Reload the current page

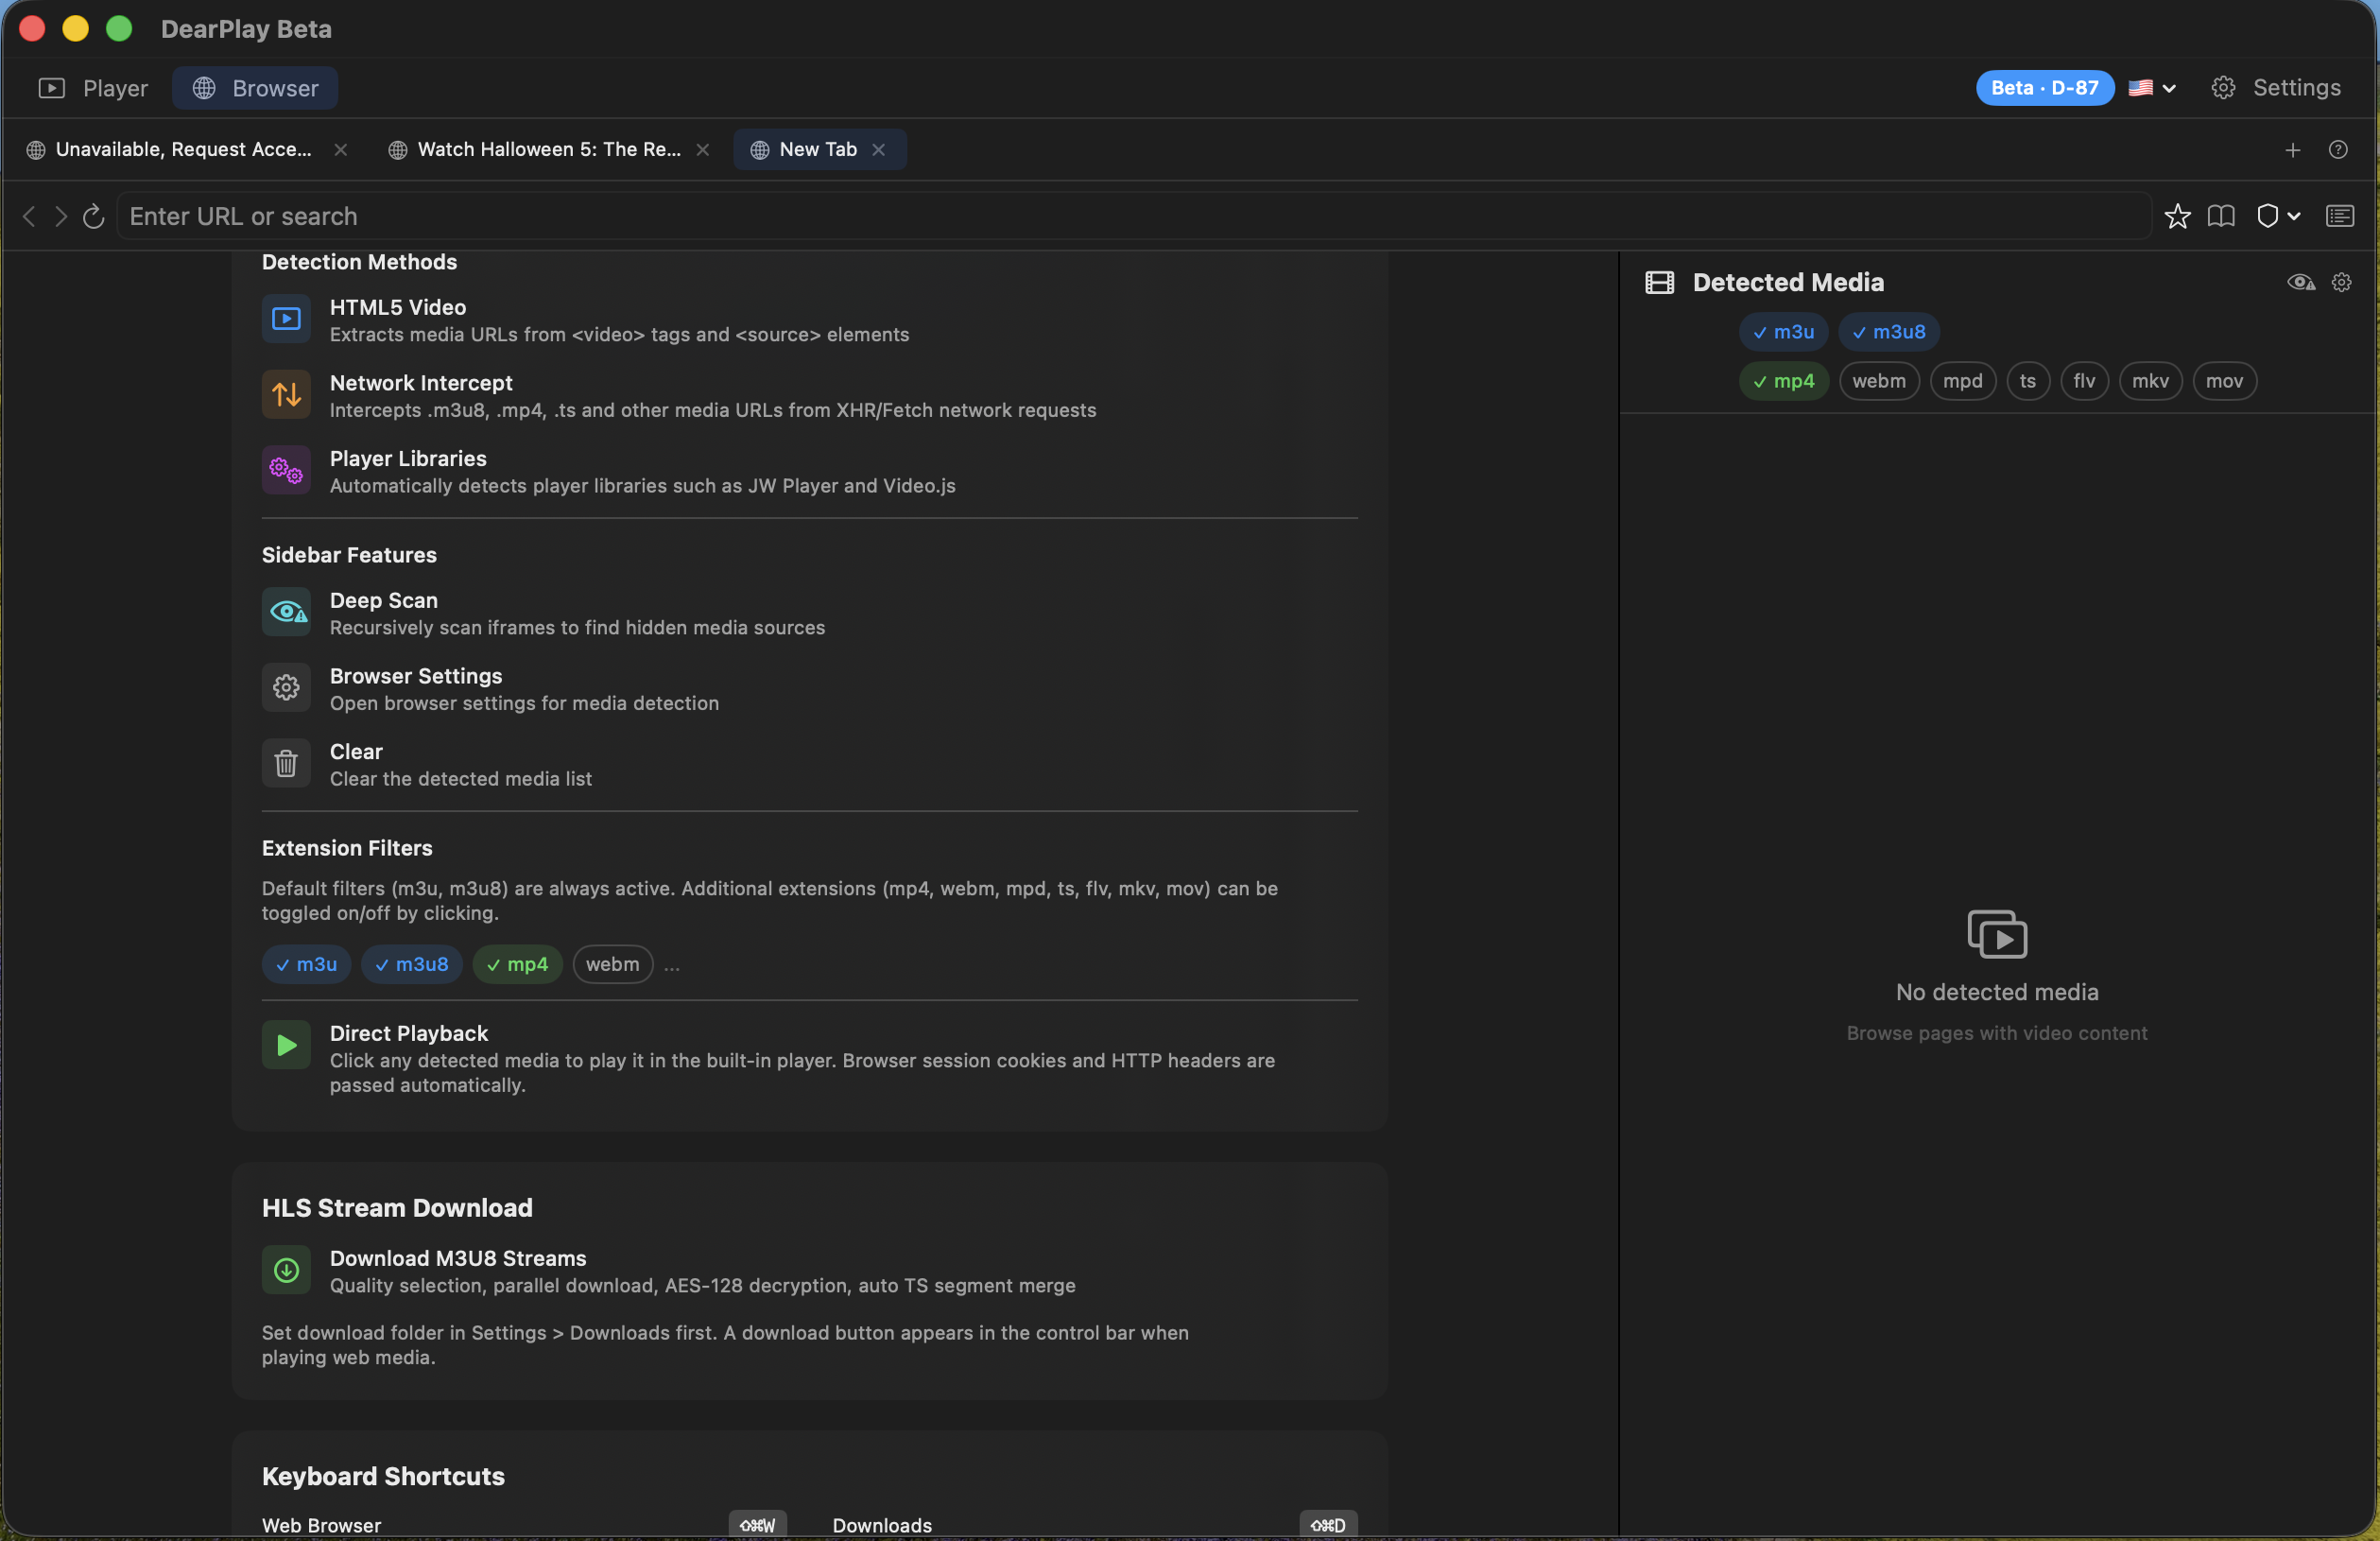tap(94, 216)
